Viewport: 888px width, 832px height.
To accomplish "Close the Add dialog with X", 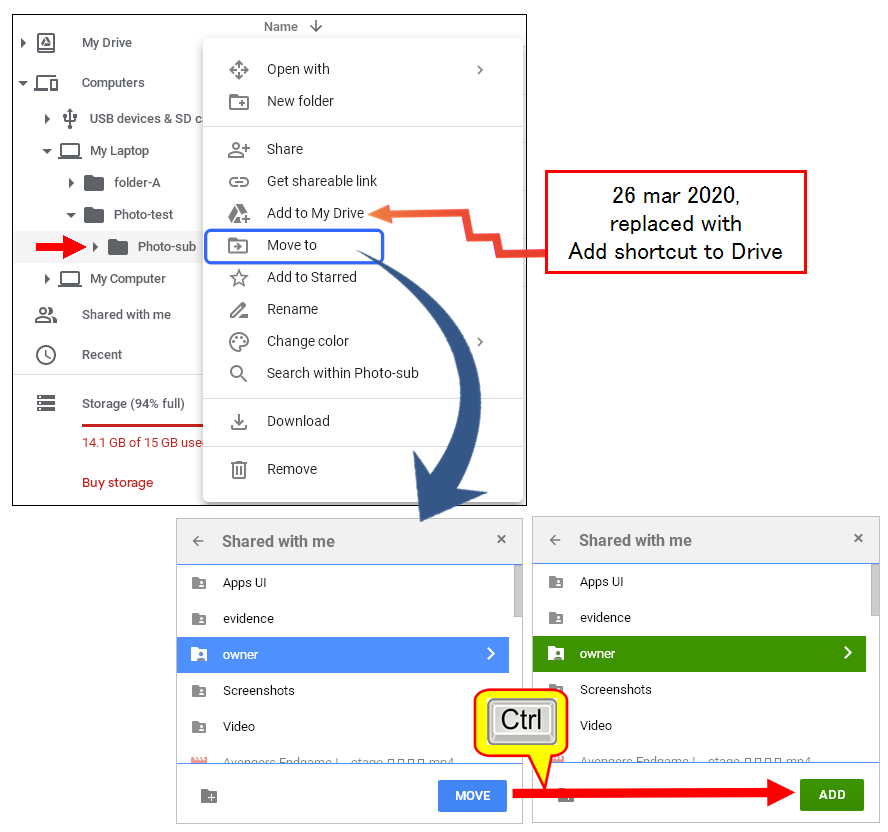I will point(859,538).
